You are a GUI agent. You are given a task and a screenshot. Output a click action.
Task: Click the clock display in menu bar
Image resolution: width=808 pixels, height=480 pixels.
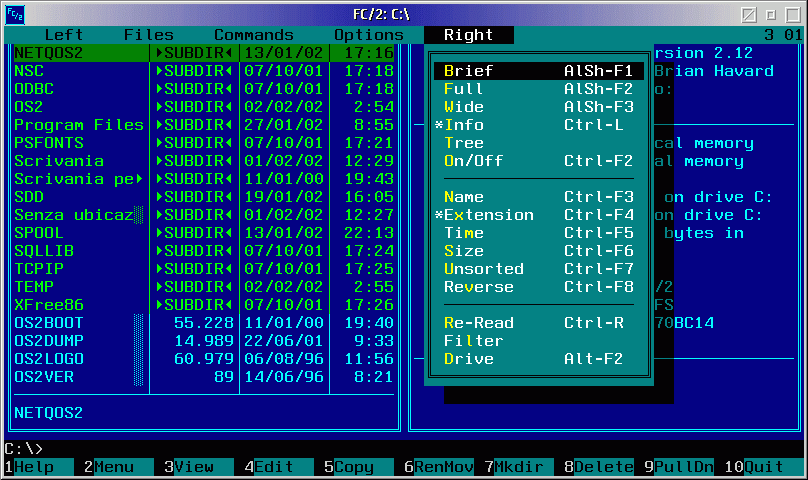click(783, 35)
